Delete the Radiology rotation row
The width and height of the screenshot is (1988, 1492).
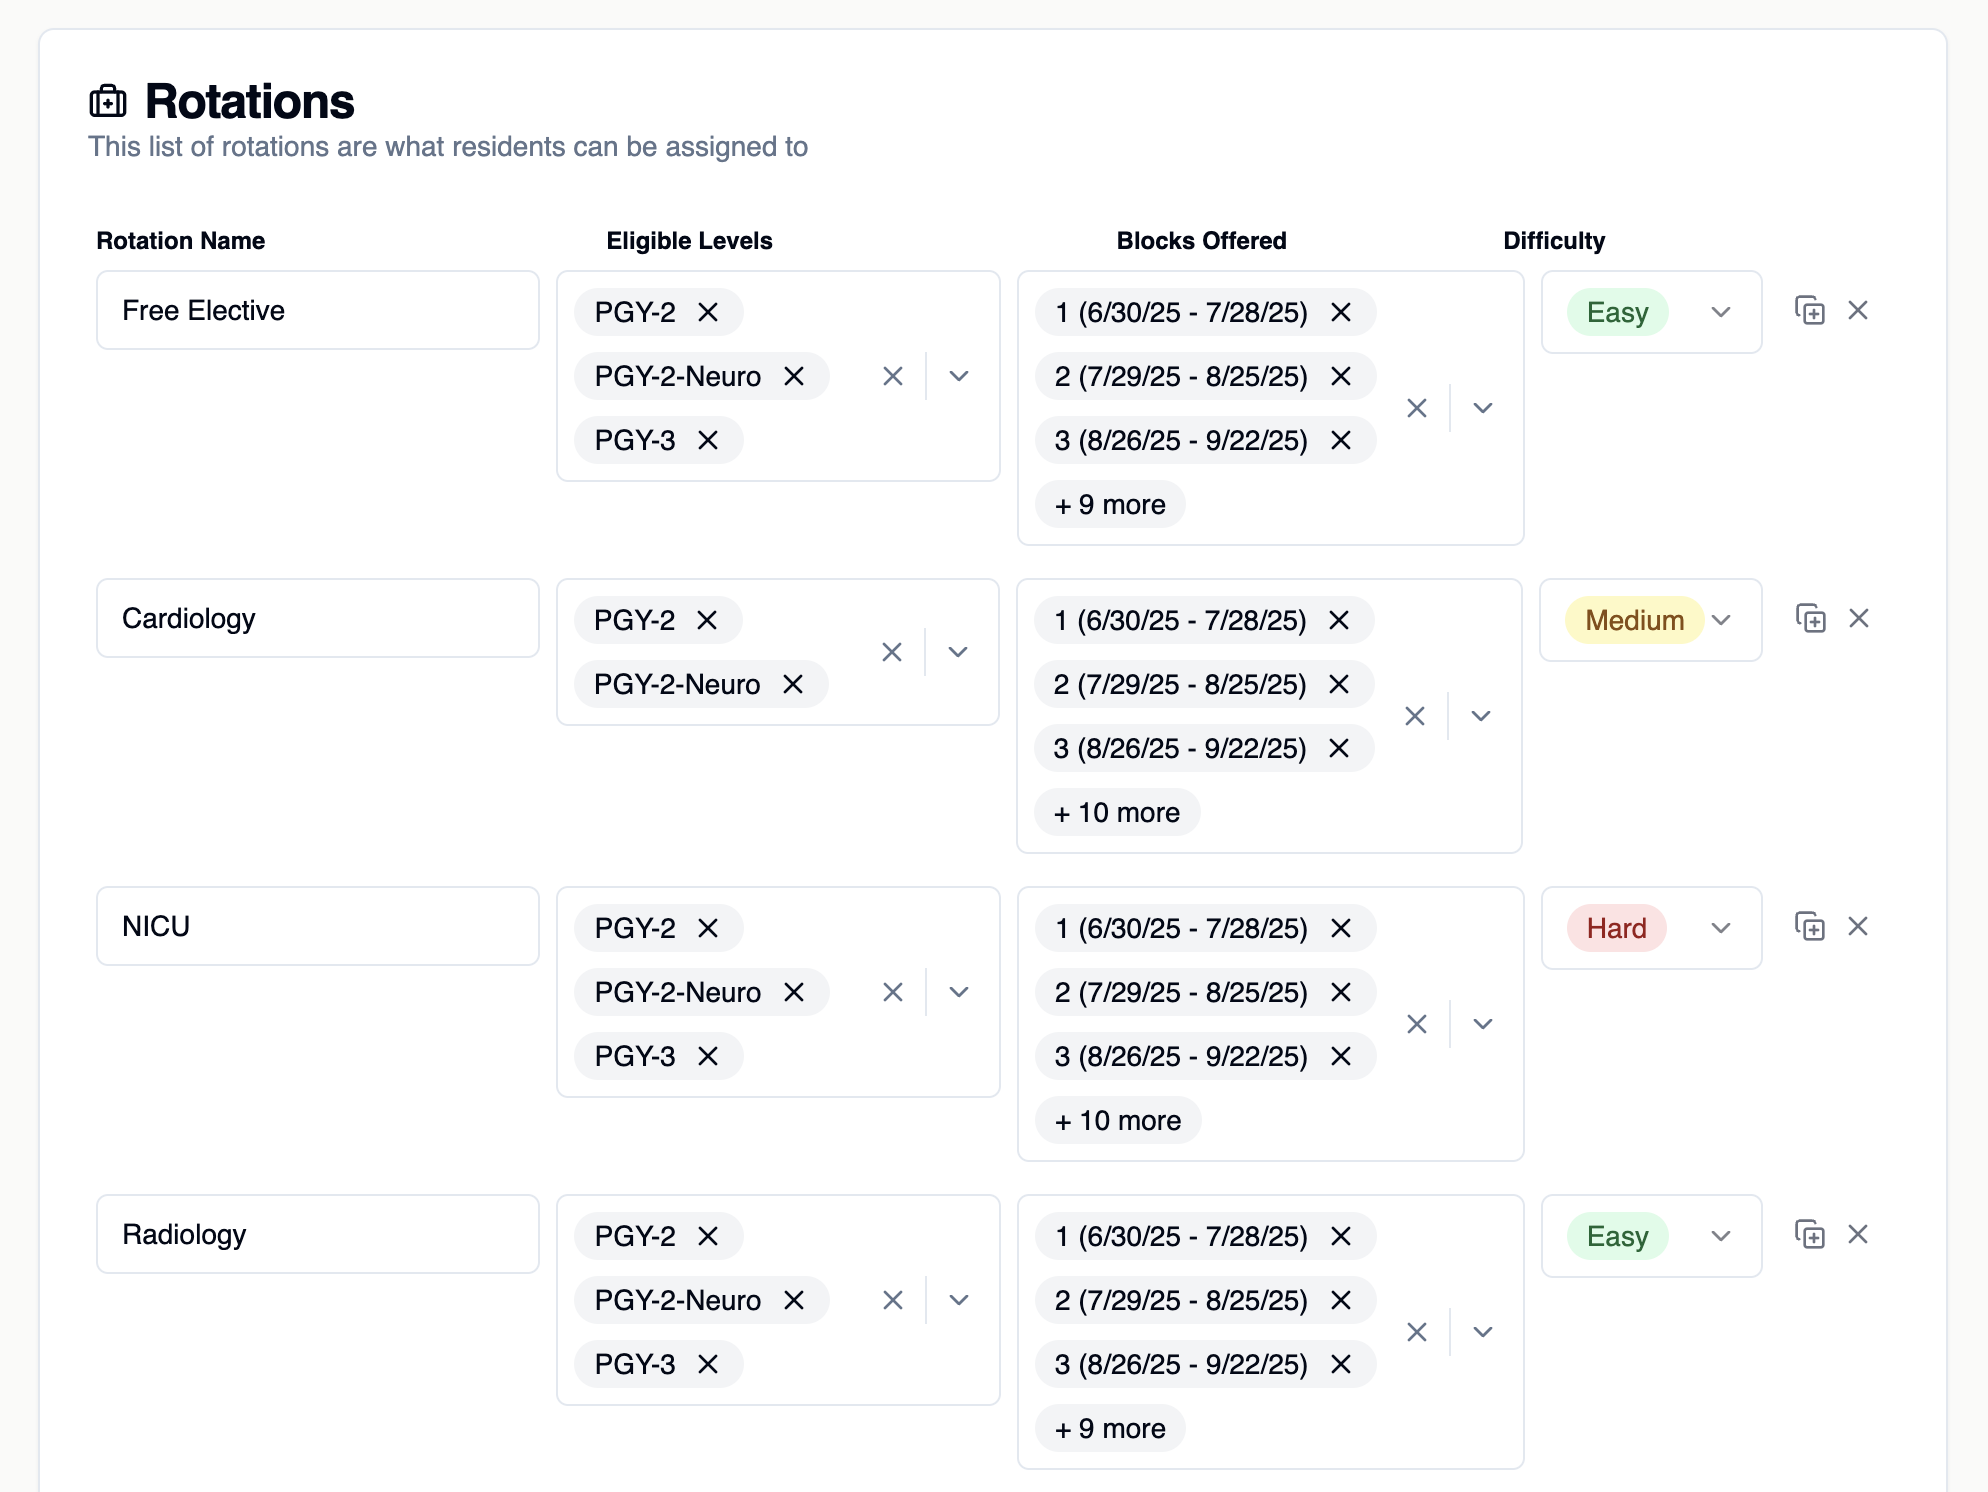tap(1858, 1235)
